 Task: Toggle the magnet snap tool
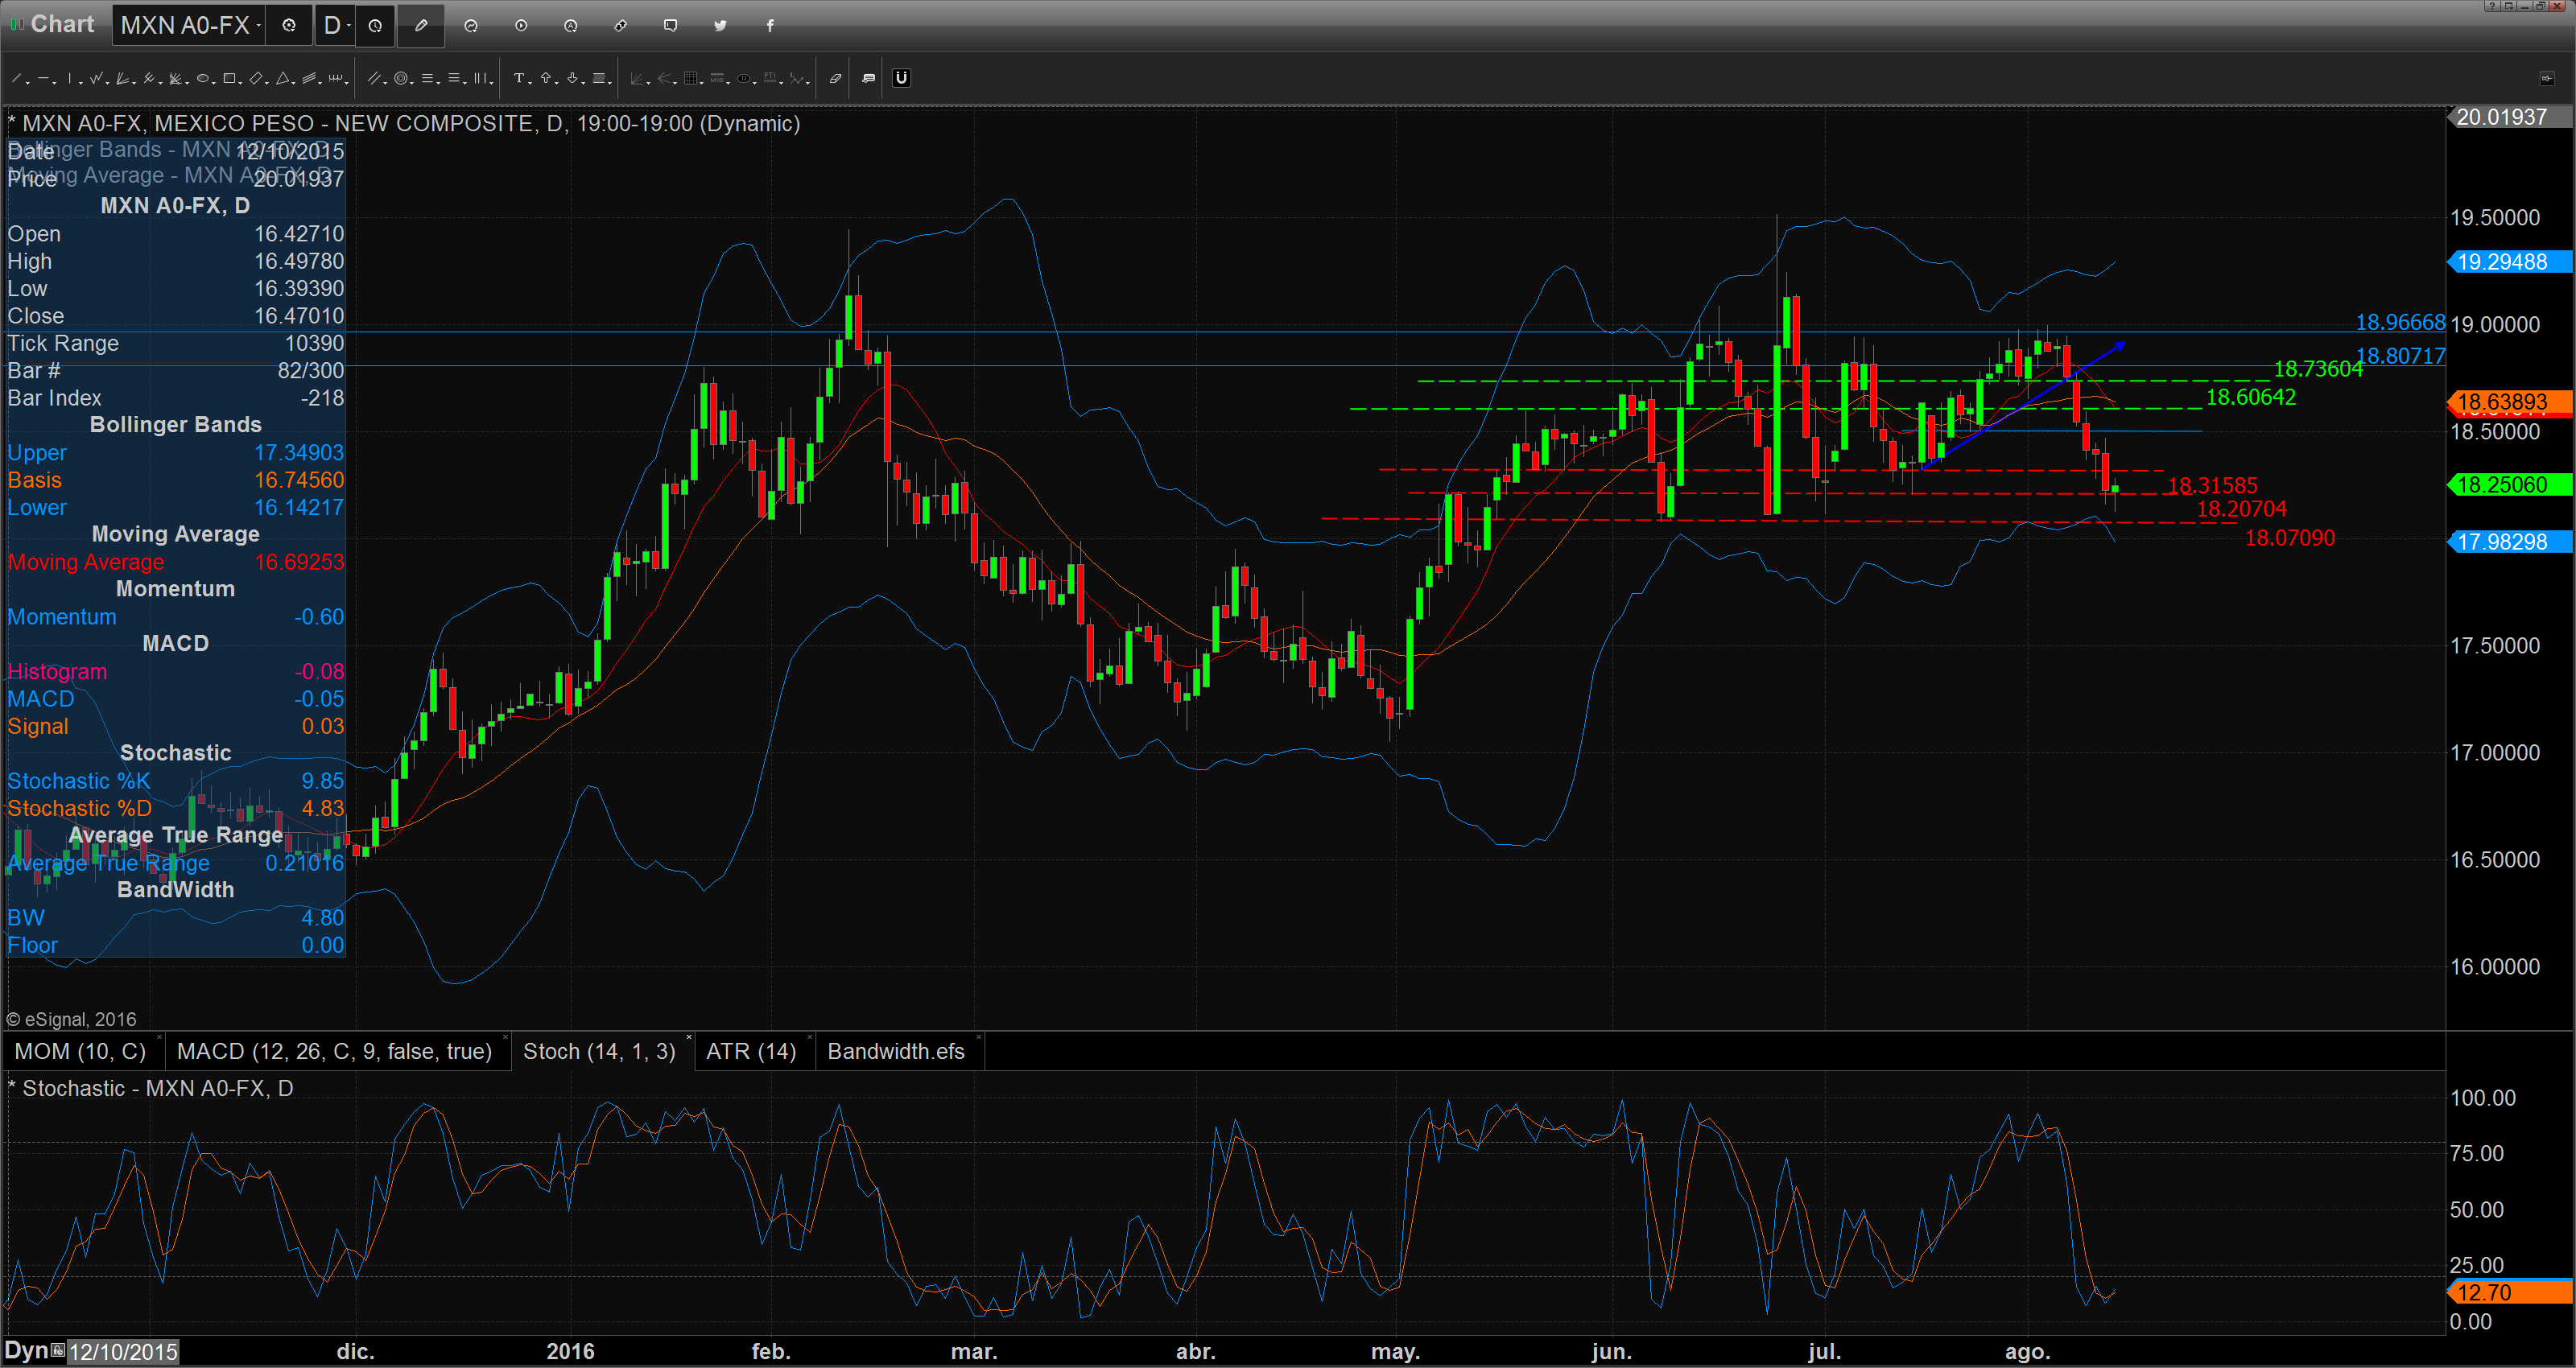(902, 78)
